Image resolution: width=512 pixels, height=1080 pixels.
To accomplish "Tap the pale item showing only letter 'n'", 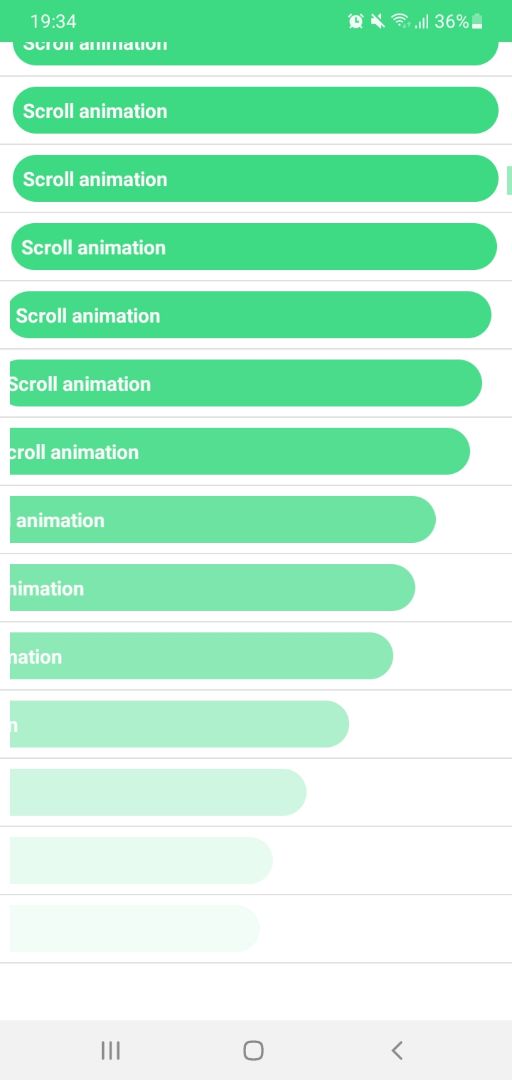I will (179, 724).
